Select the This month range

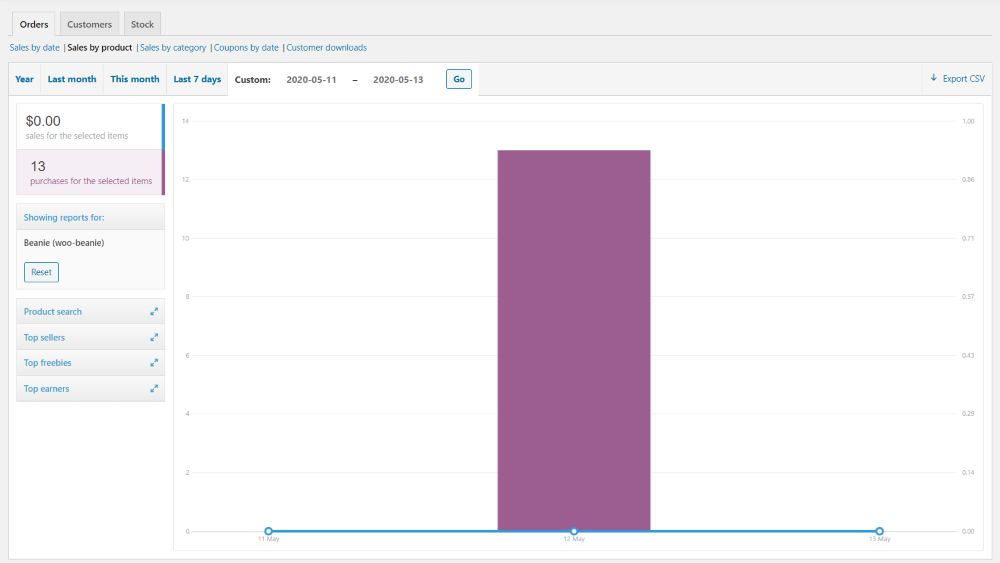135,79
